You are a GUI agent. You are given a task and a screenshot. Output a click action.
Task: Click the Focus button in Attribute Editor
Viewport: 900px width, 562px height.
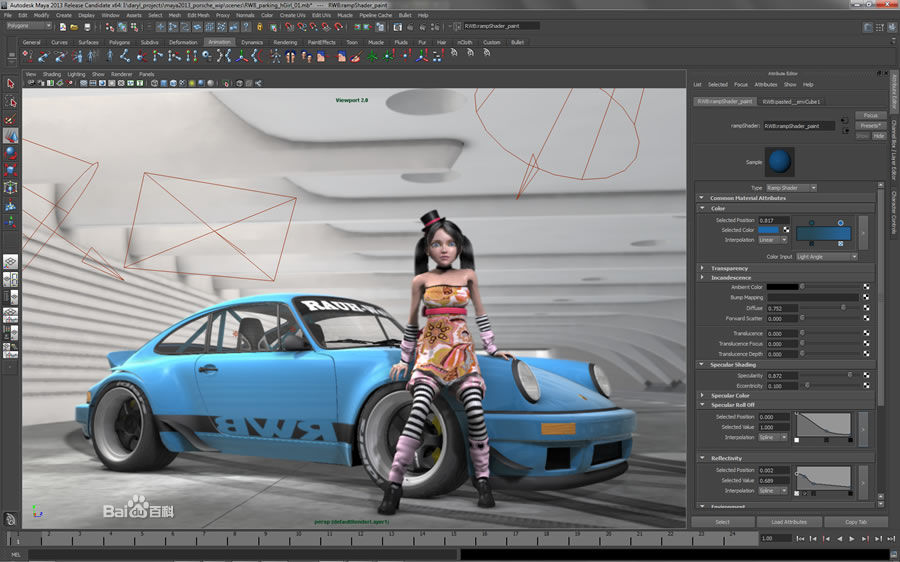[871, 115]
